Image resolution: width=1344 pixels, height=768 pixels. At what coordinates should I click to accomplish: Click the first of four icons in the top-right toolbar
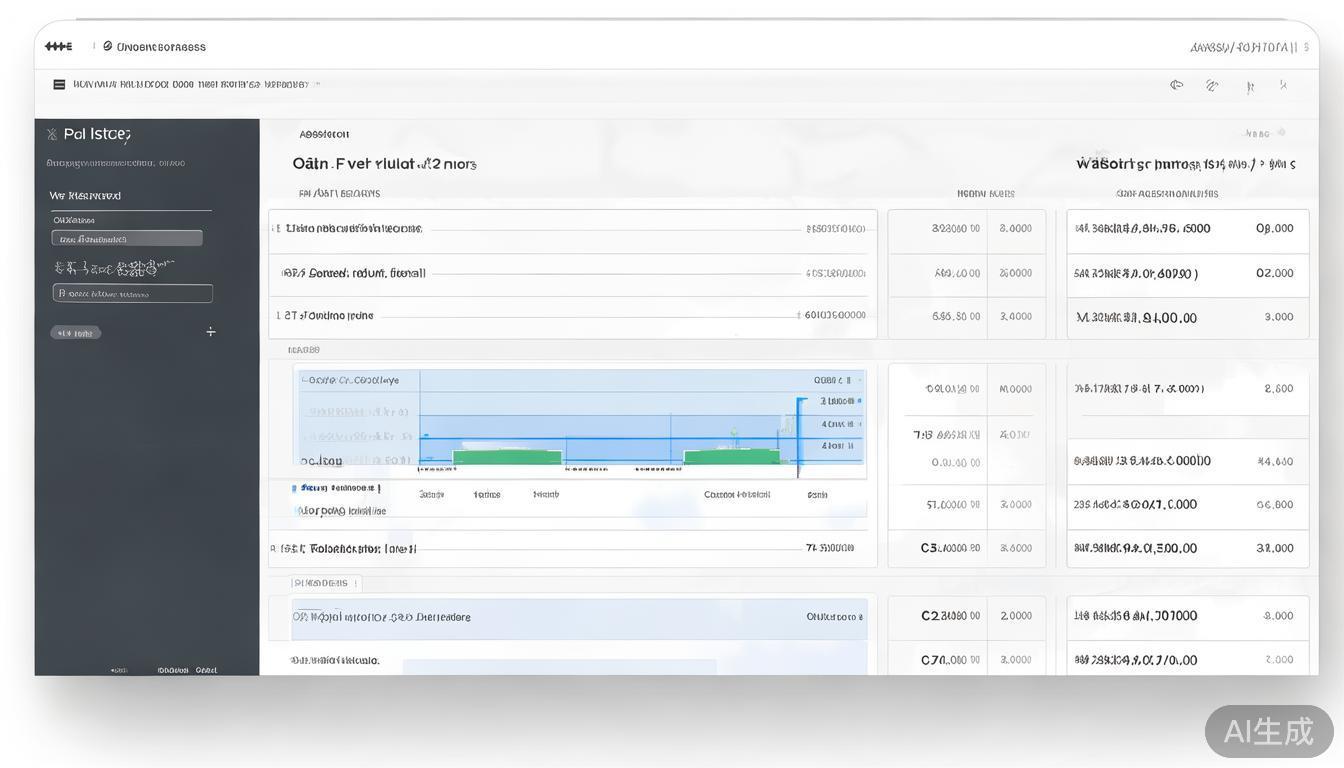(x=1177, y=85)
